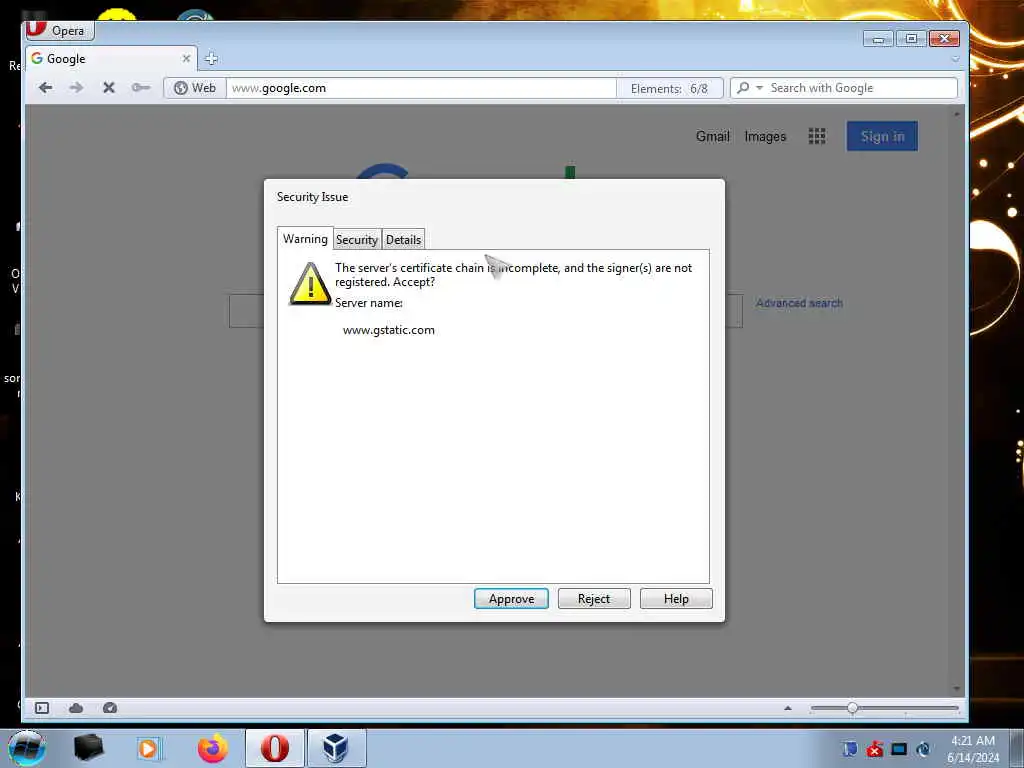The height and width of the screenshot is (768, 1024).
Task: Select the Google browser tab
Action: tap(110, 59)
